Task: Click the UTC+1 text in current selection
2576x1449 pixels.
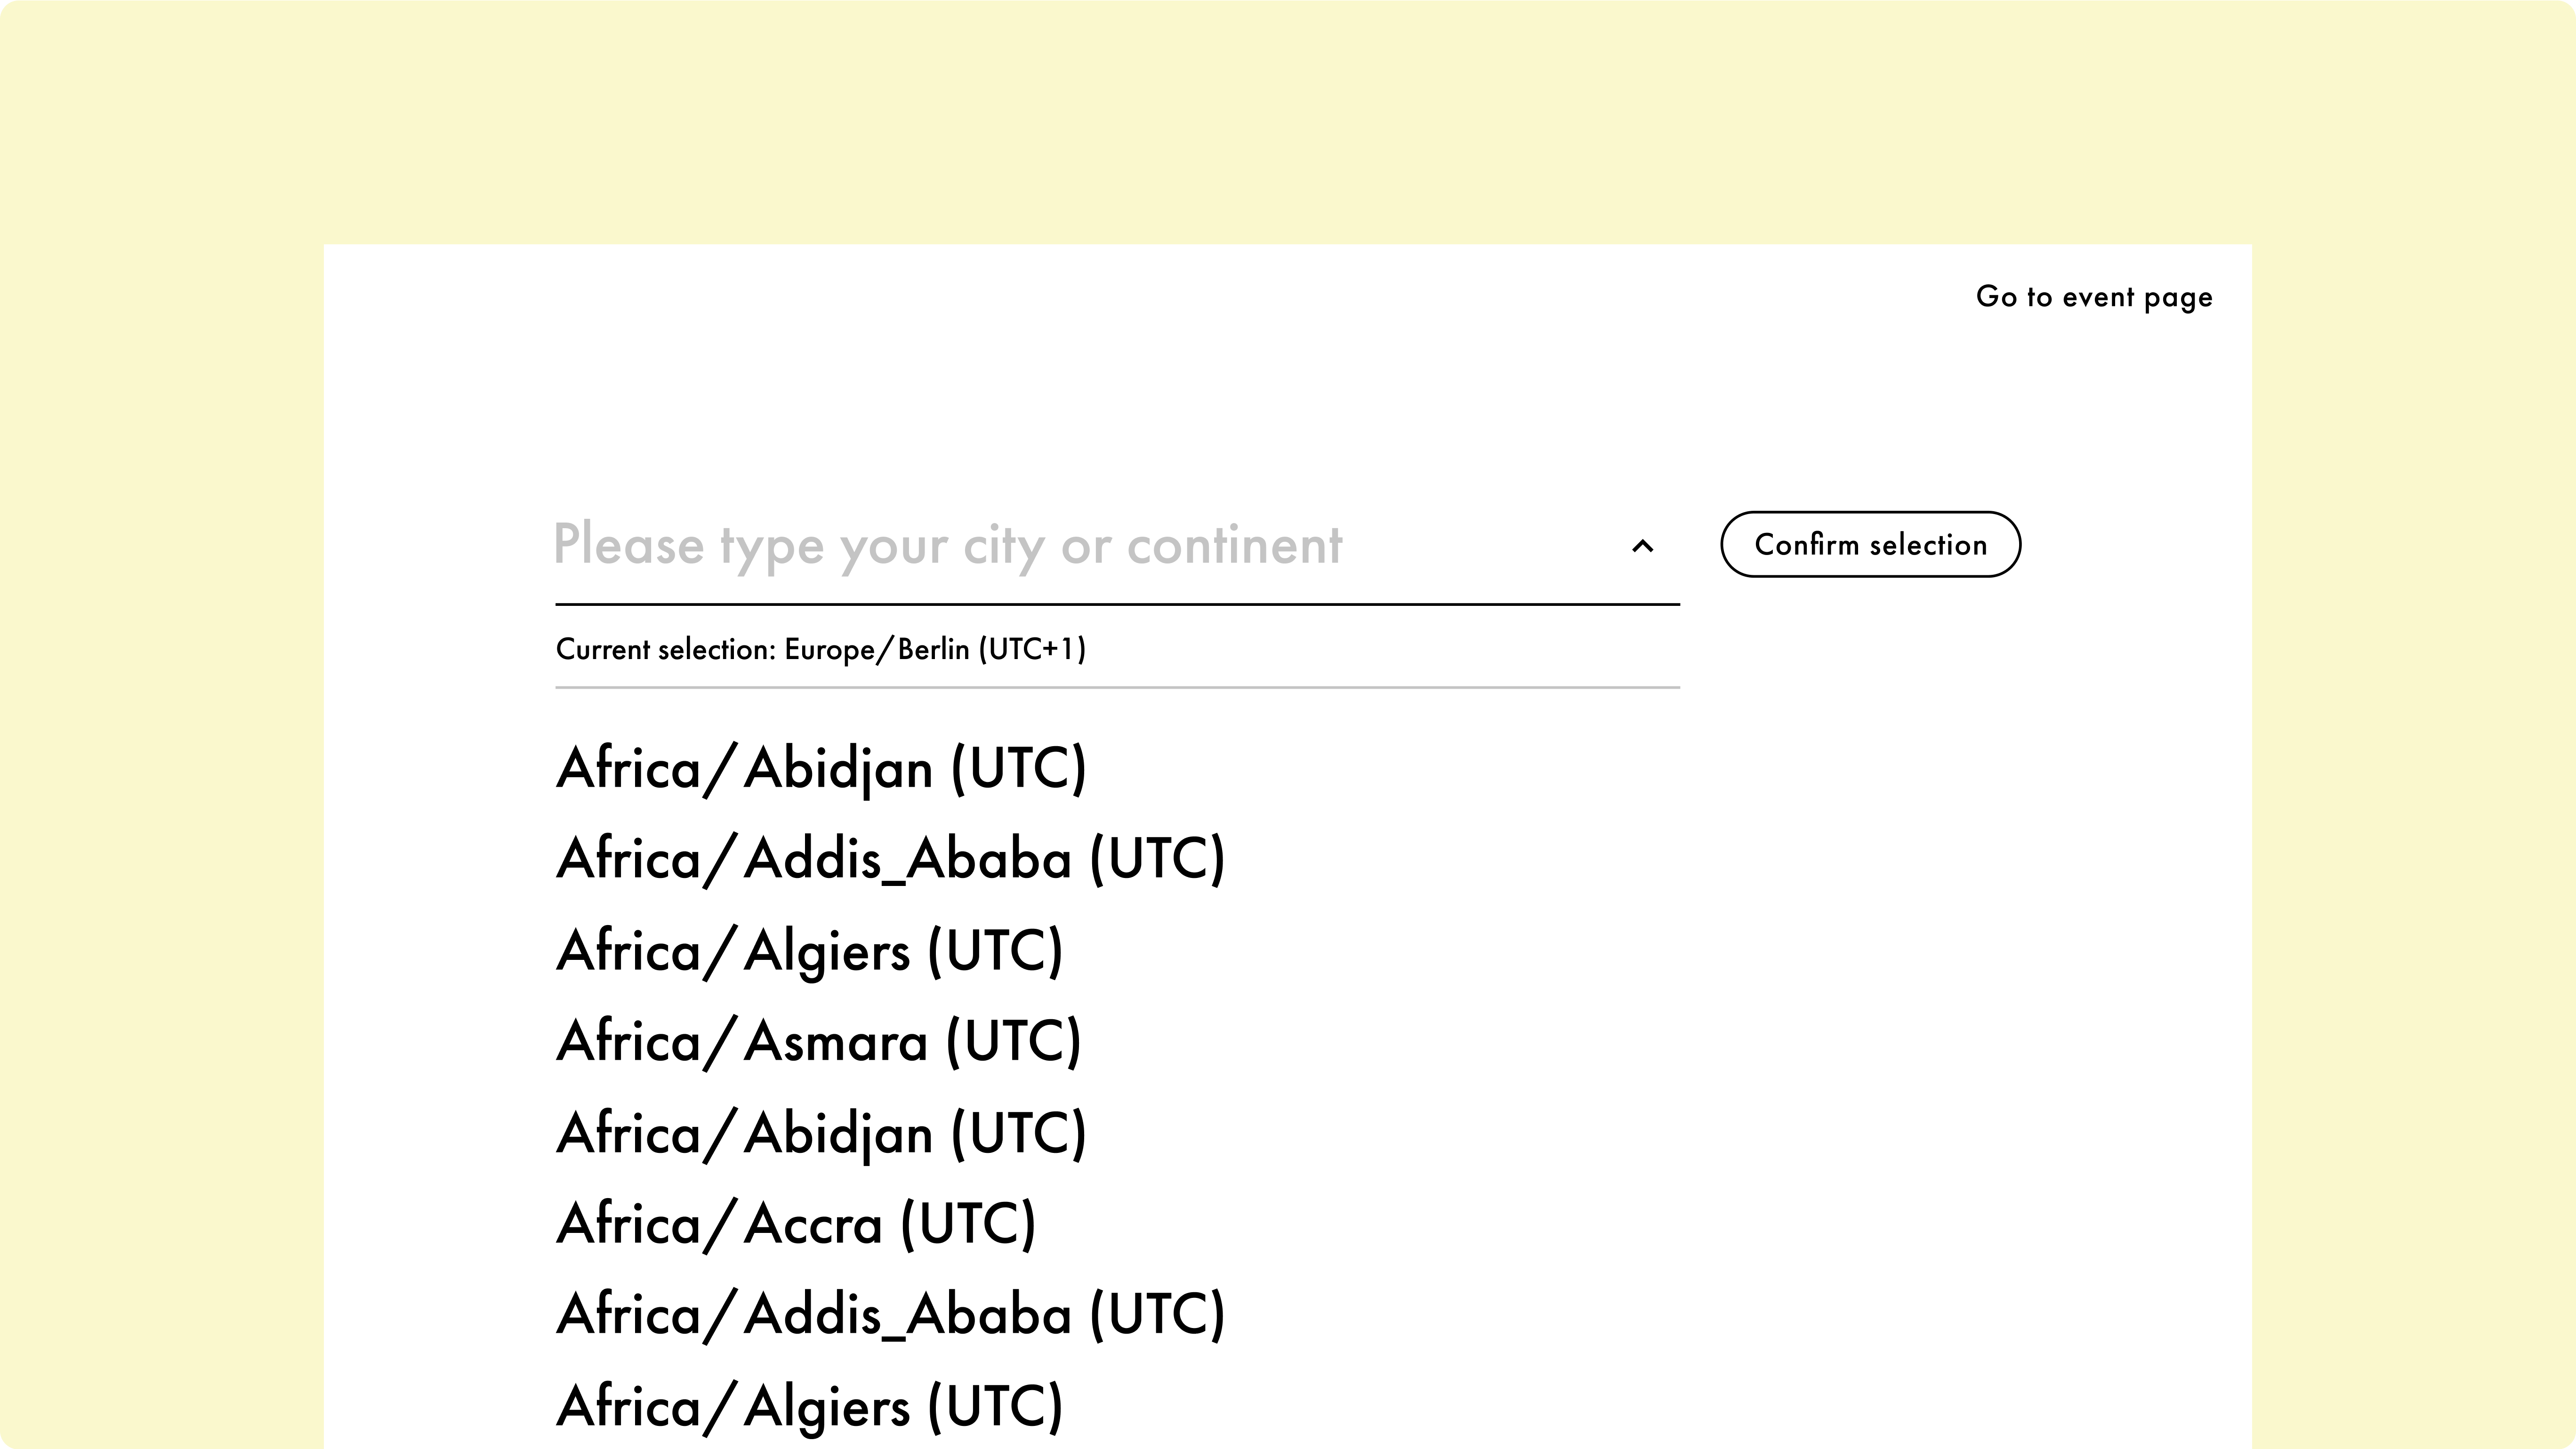Action: pyautogui.click(x=1032, y=650)
